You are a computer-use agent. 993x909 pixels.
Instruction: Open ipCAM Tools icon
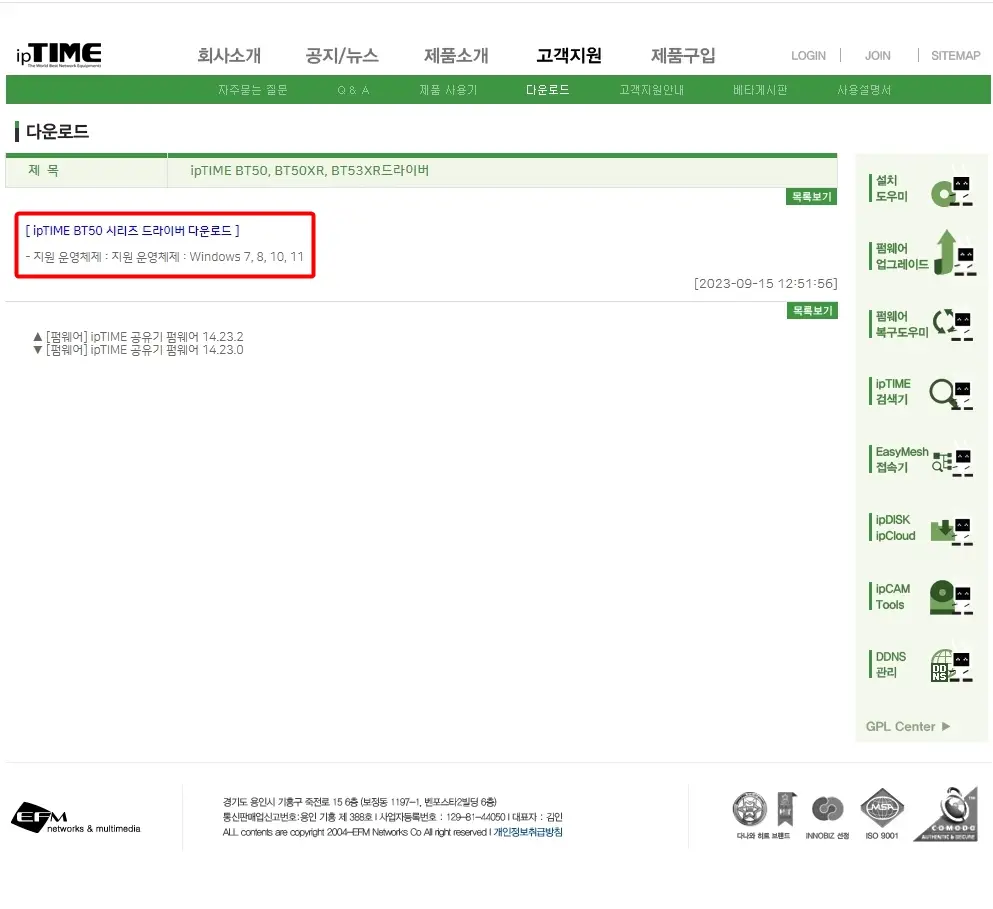tap(951, 597)
